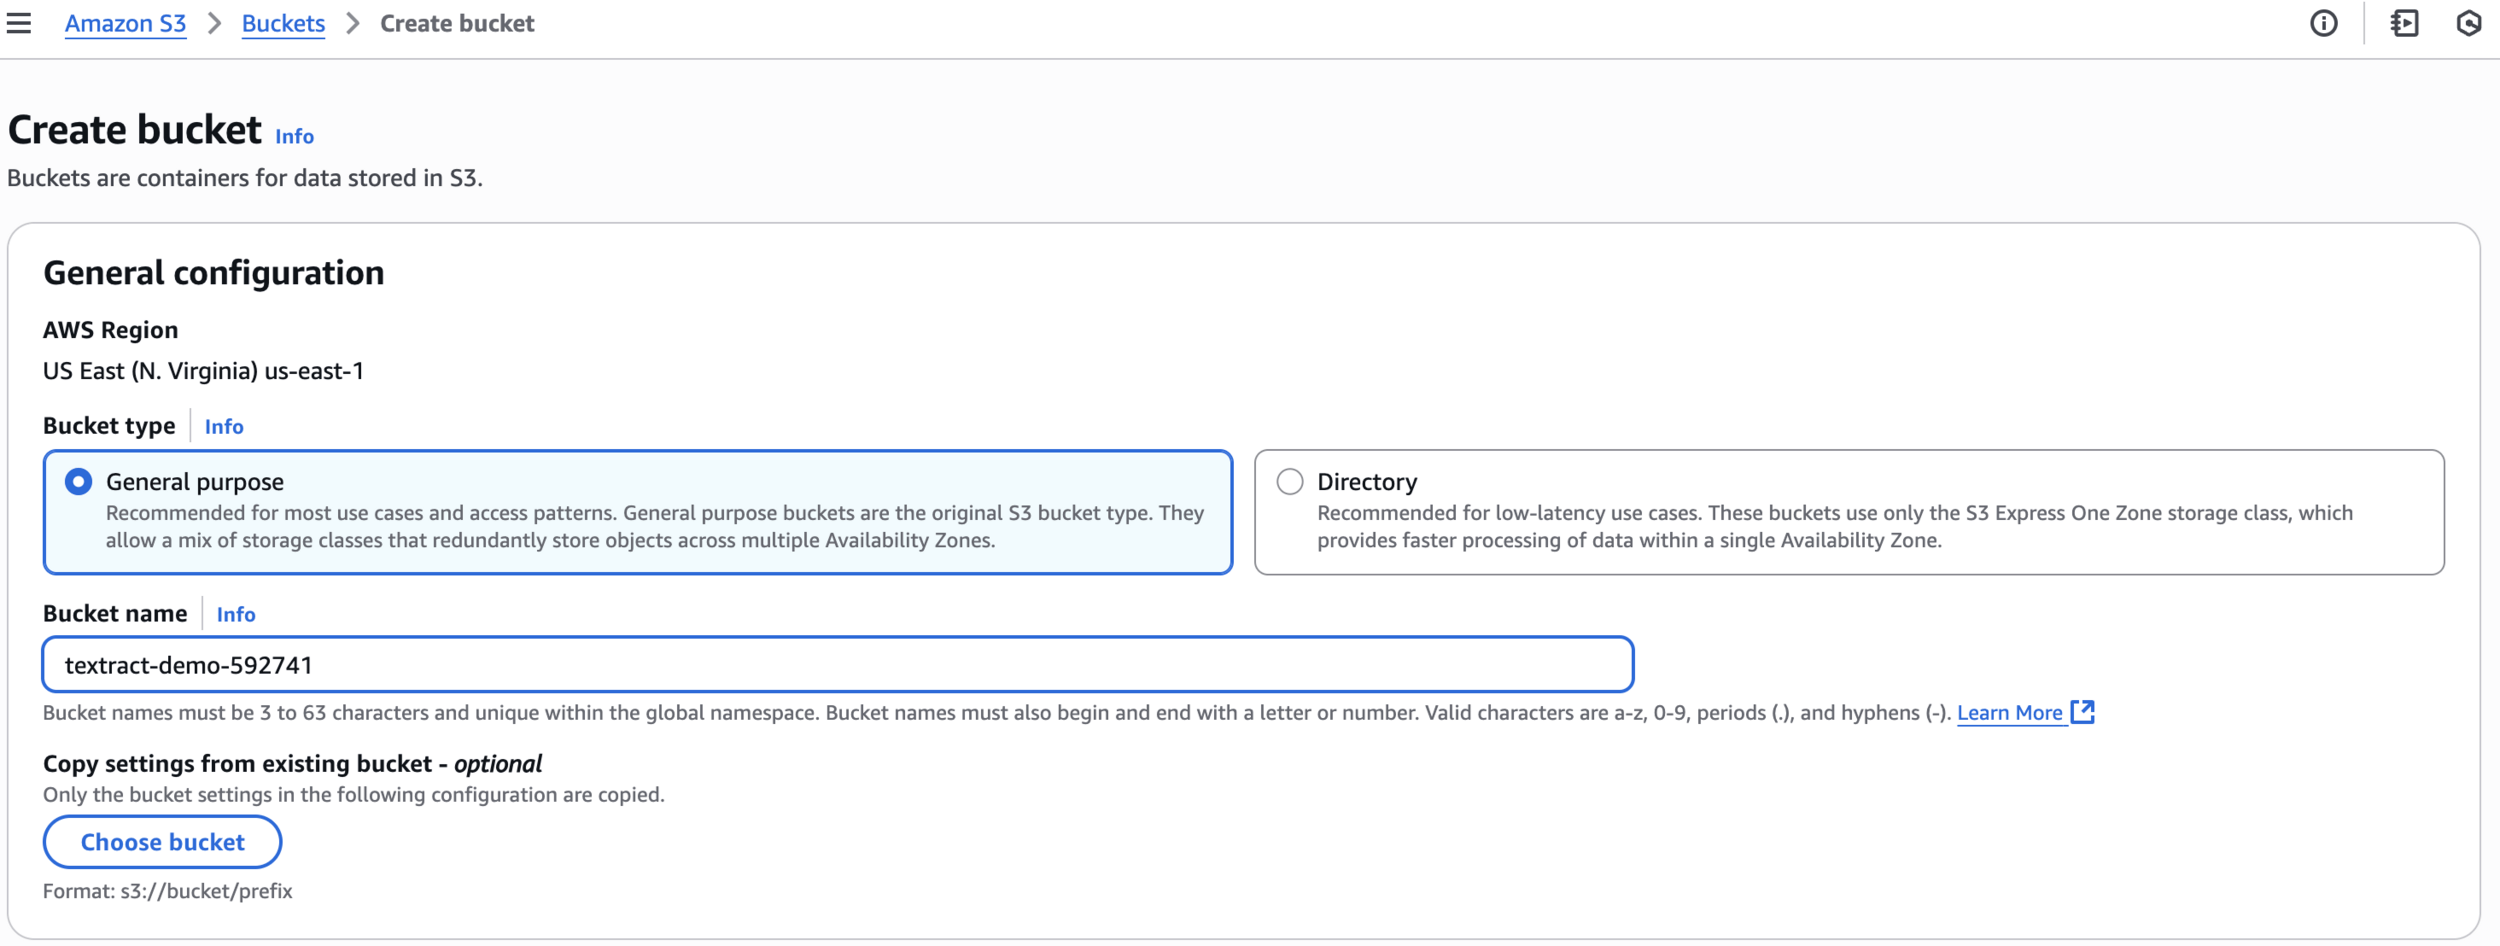Open the info panel icon in top bar
Viewport: 2500px width, 946px height.
(2324, 23)
